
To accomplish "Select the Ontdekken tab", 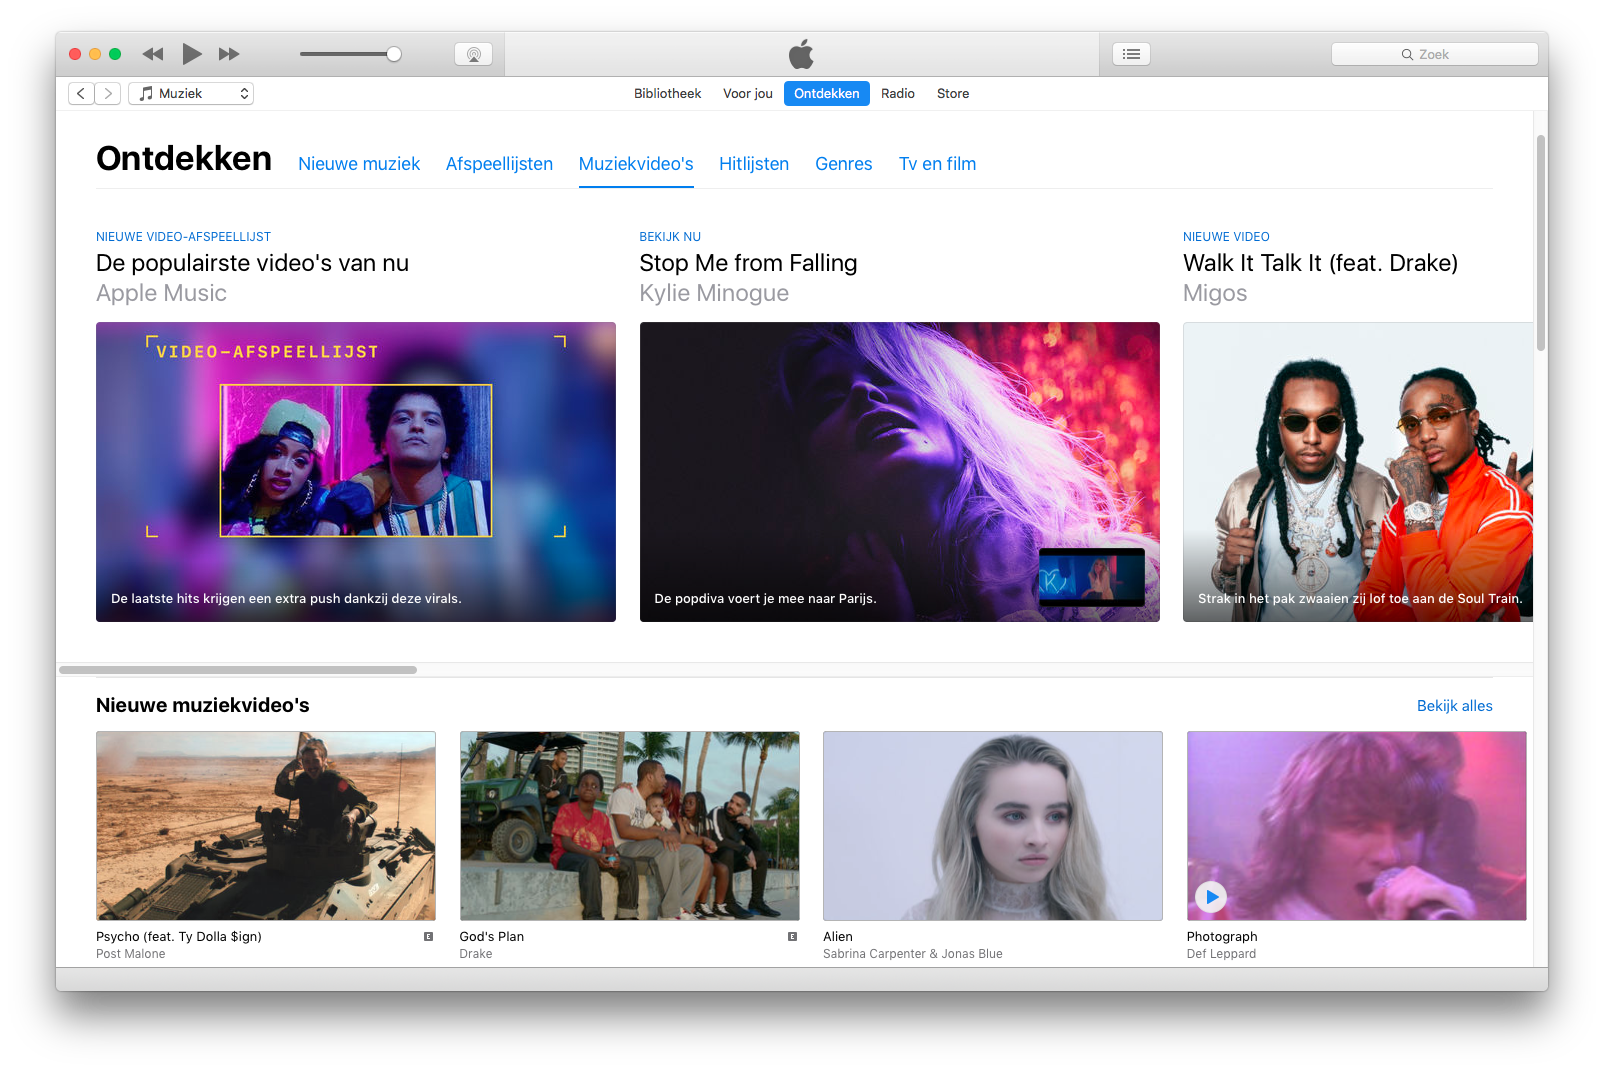I will [827, 93].
